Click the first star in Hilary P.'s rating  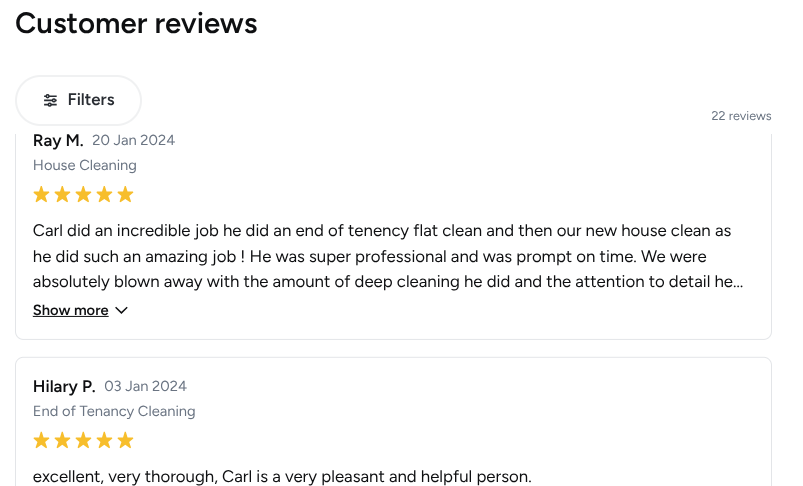pyautogui.click(x=41, y=440)
